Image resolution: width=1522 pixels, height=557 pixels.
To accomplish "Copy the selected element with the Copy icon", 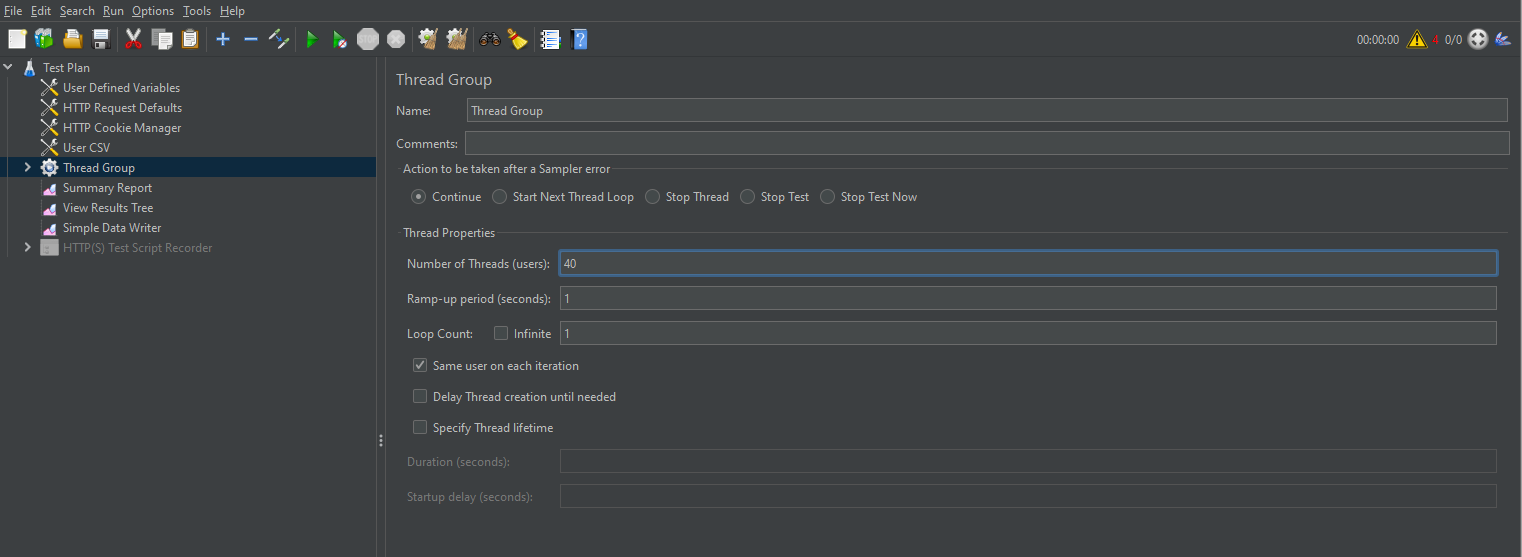I will tap(162, 39).
